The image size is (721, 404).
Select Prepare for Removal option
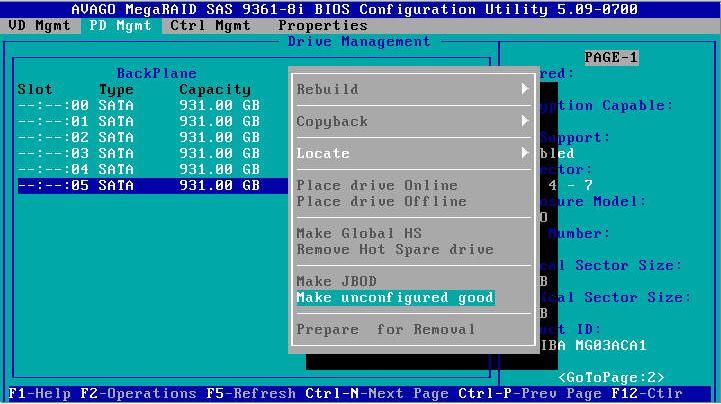(x=377, y=330)
